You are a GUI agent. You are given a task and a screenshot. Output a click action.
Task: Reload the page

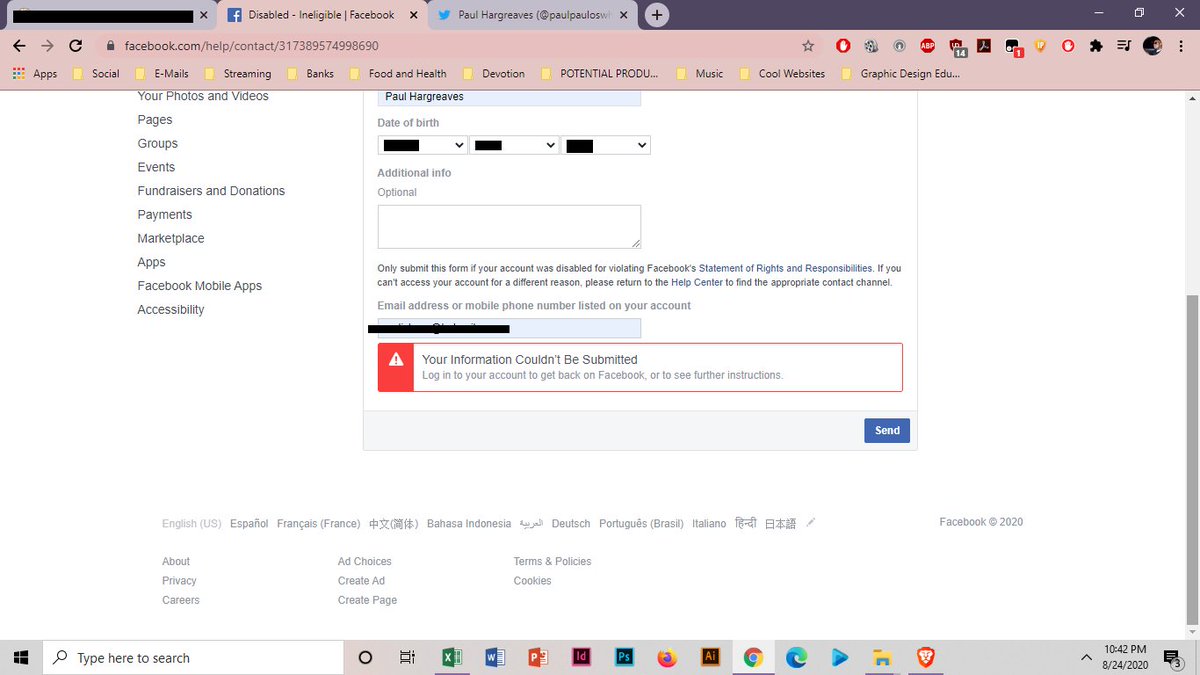tap(76, 46)
